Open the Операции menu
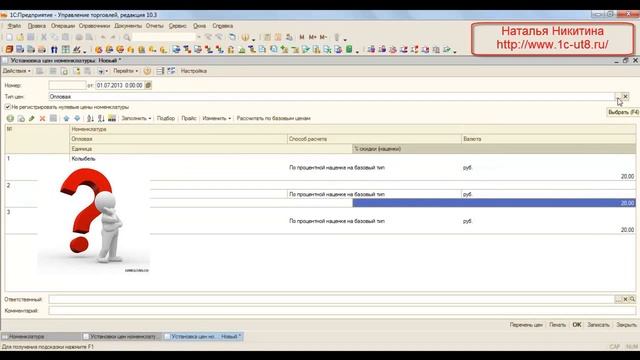 tap(63, 26)
